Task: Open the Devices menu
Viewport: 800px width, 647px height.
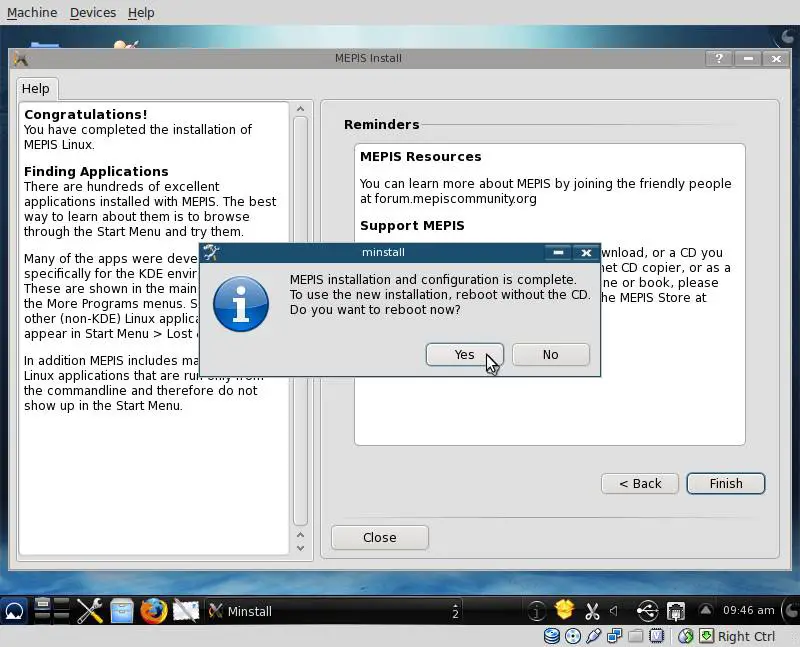Action: [x=93, y=12]
